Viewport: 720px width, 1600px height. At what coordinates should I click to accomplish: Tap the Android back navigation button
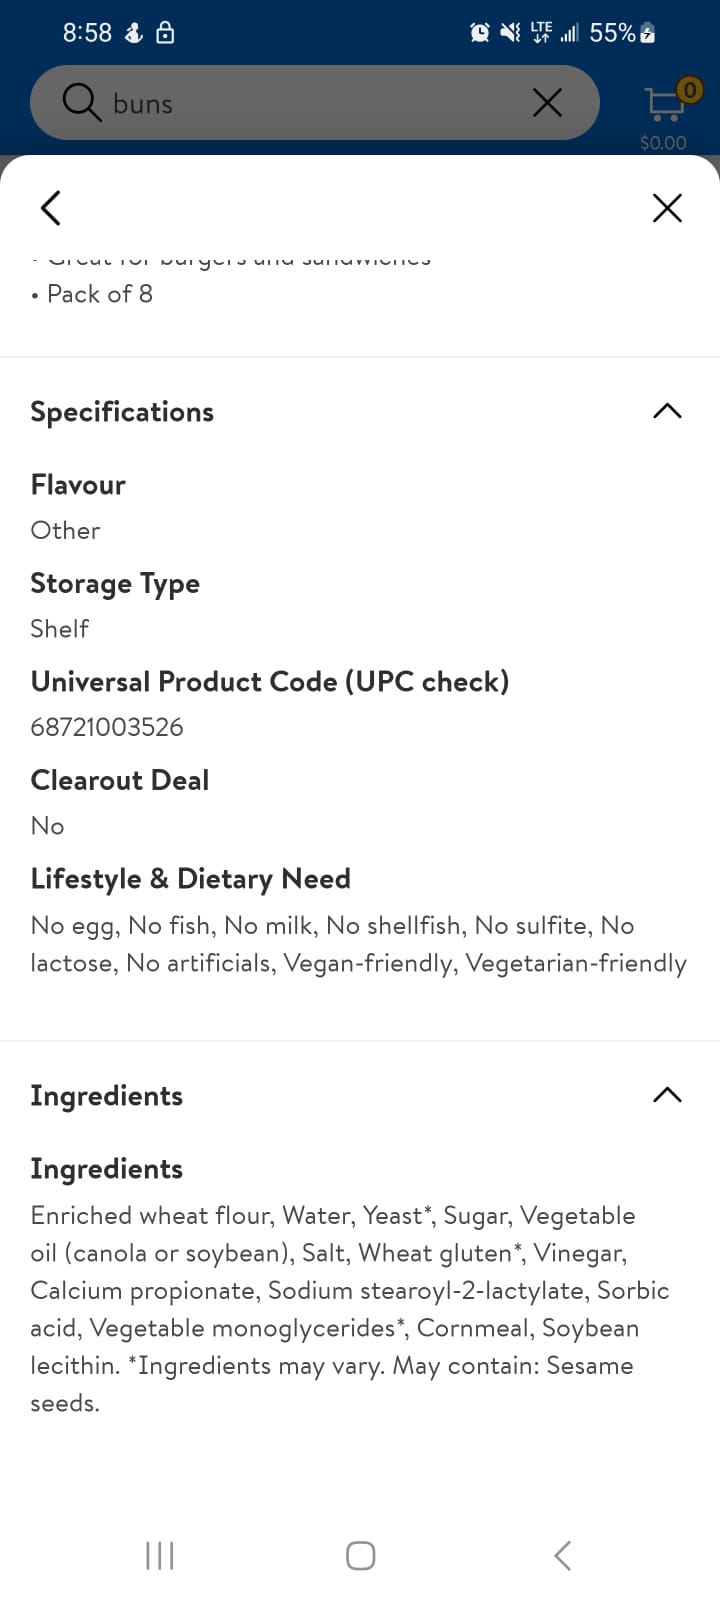tap(562, 1555)
